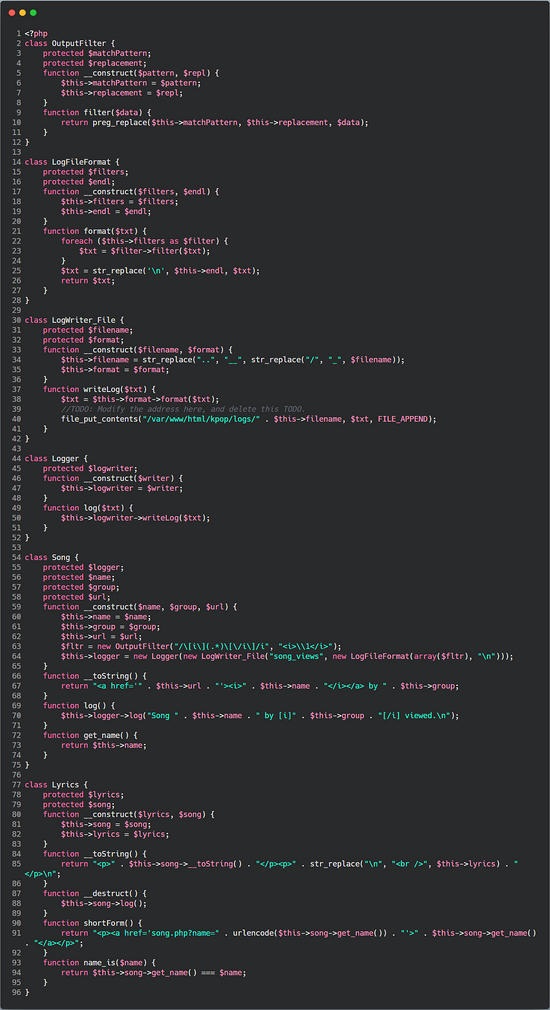
Task: Click 'protected $filters;' property line
Action: click(86, 172)
